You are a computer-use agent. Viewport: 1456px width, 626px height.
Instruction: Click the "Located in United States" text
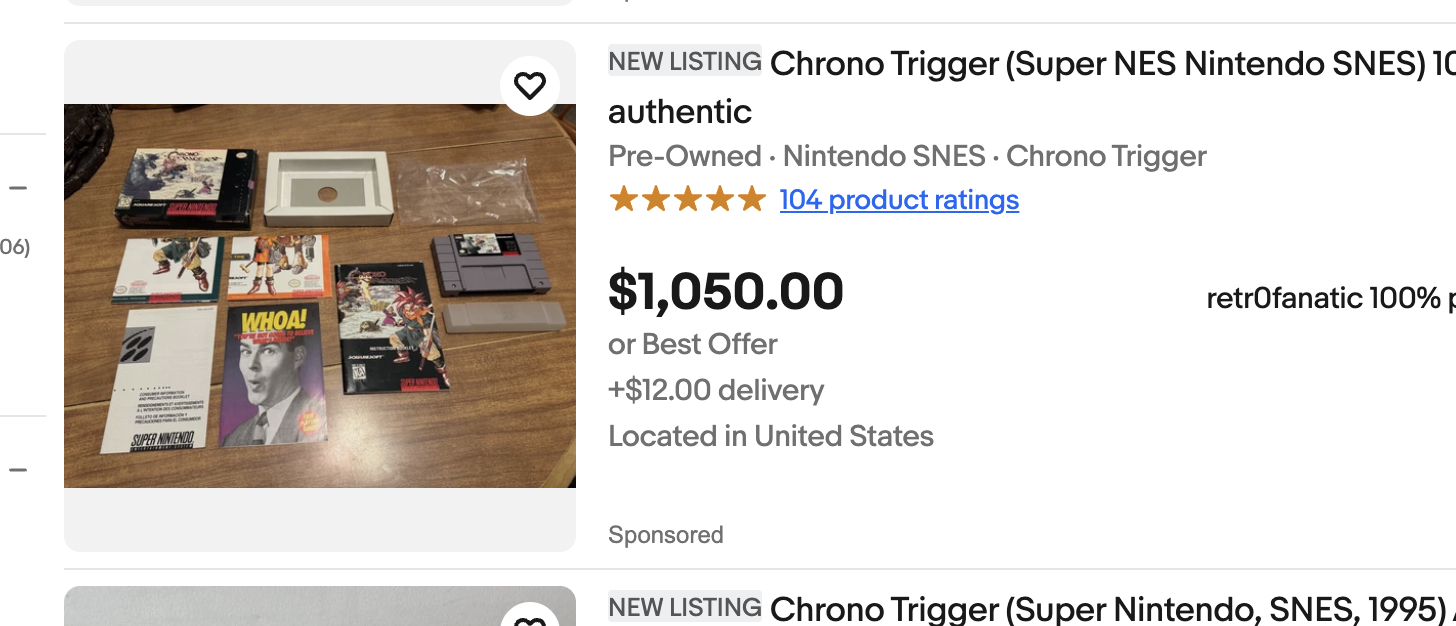[771, 436]
